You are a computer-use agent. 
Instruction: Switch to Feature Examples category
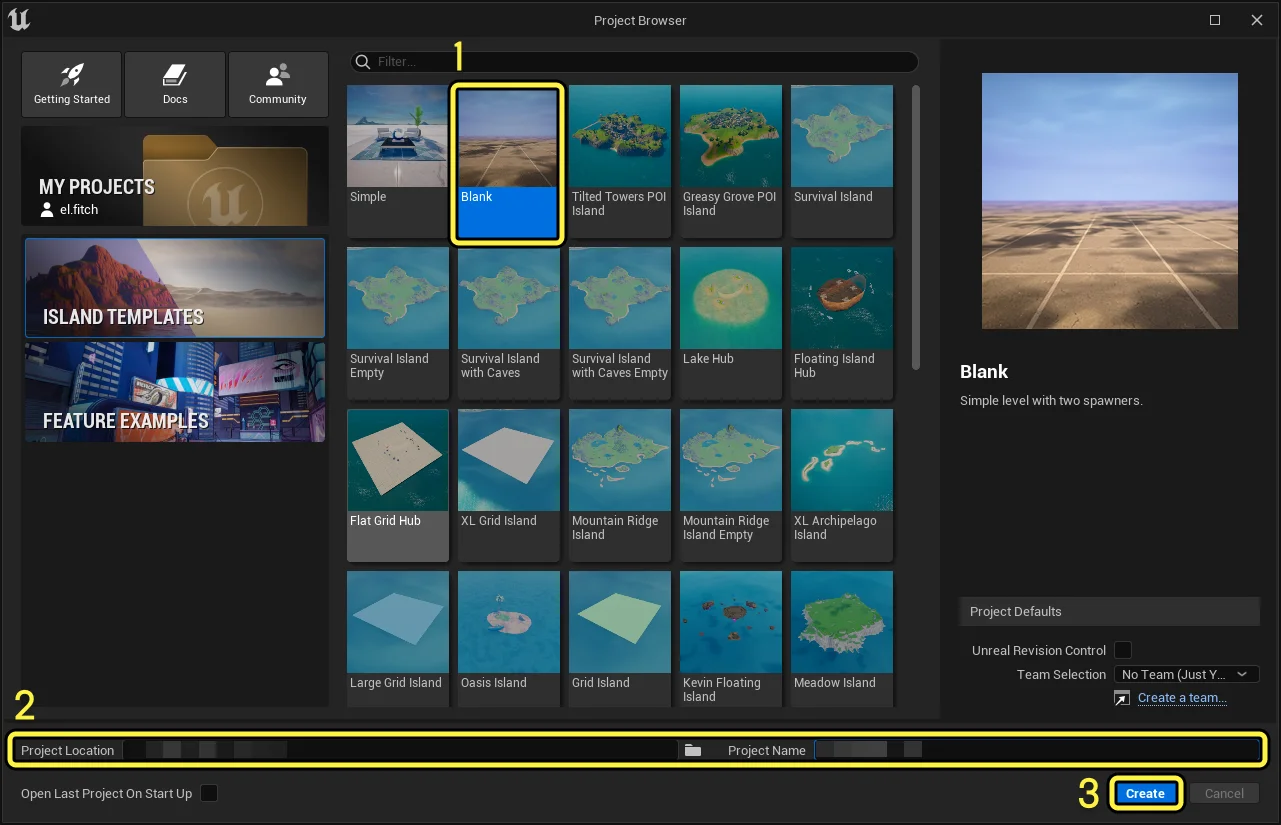tap(175, 392)
